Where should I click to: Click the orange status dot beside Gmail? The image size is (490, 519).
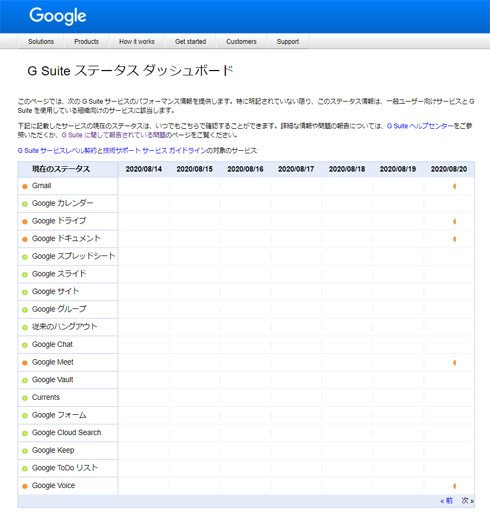click(25, 186)
